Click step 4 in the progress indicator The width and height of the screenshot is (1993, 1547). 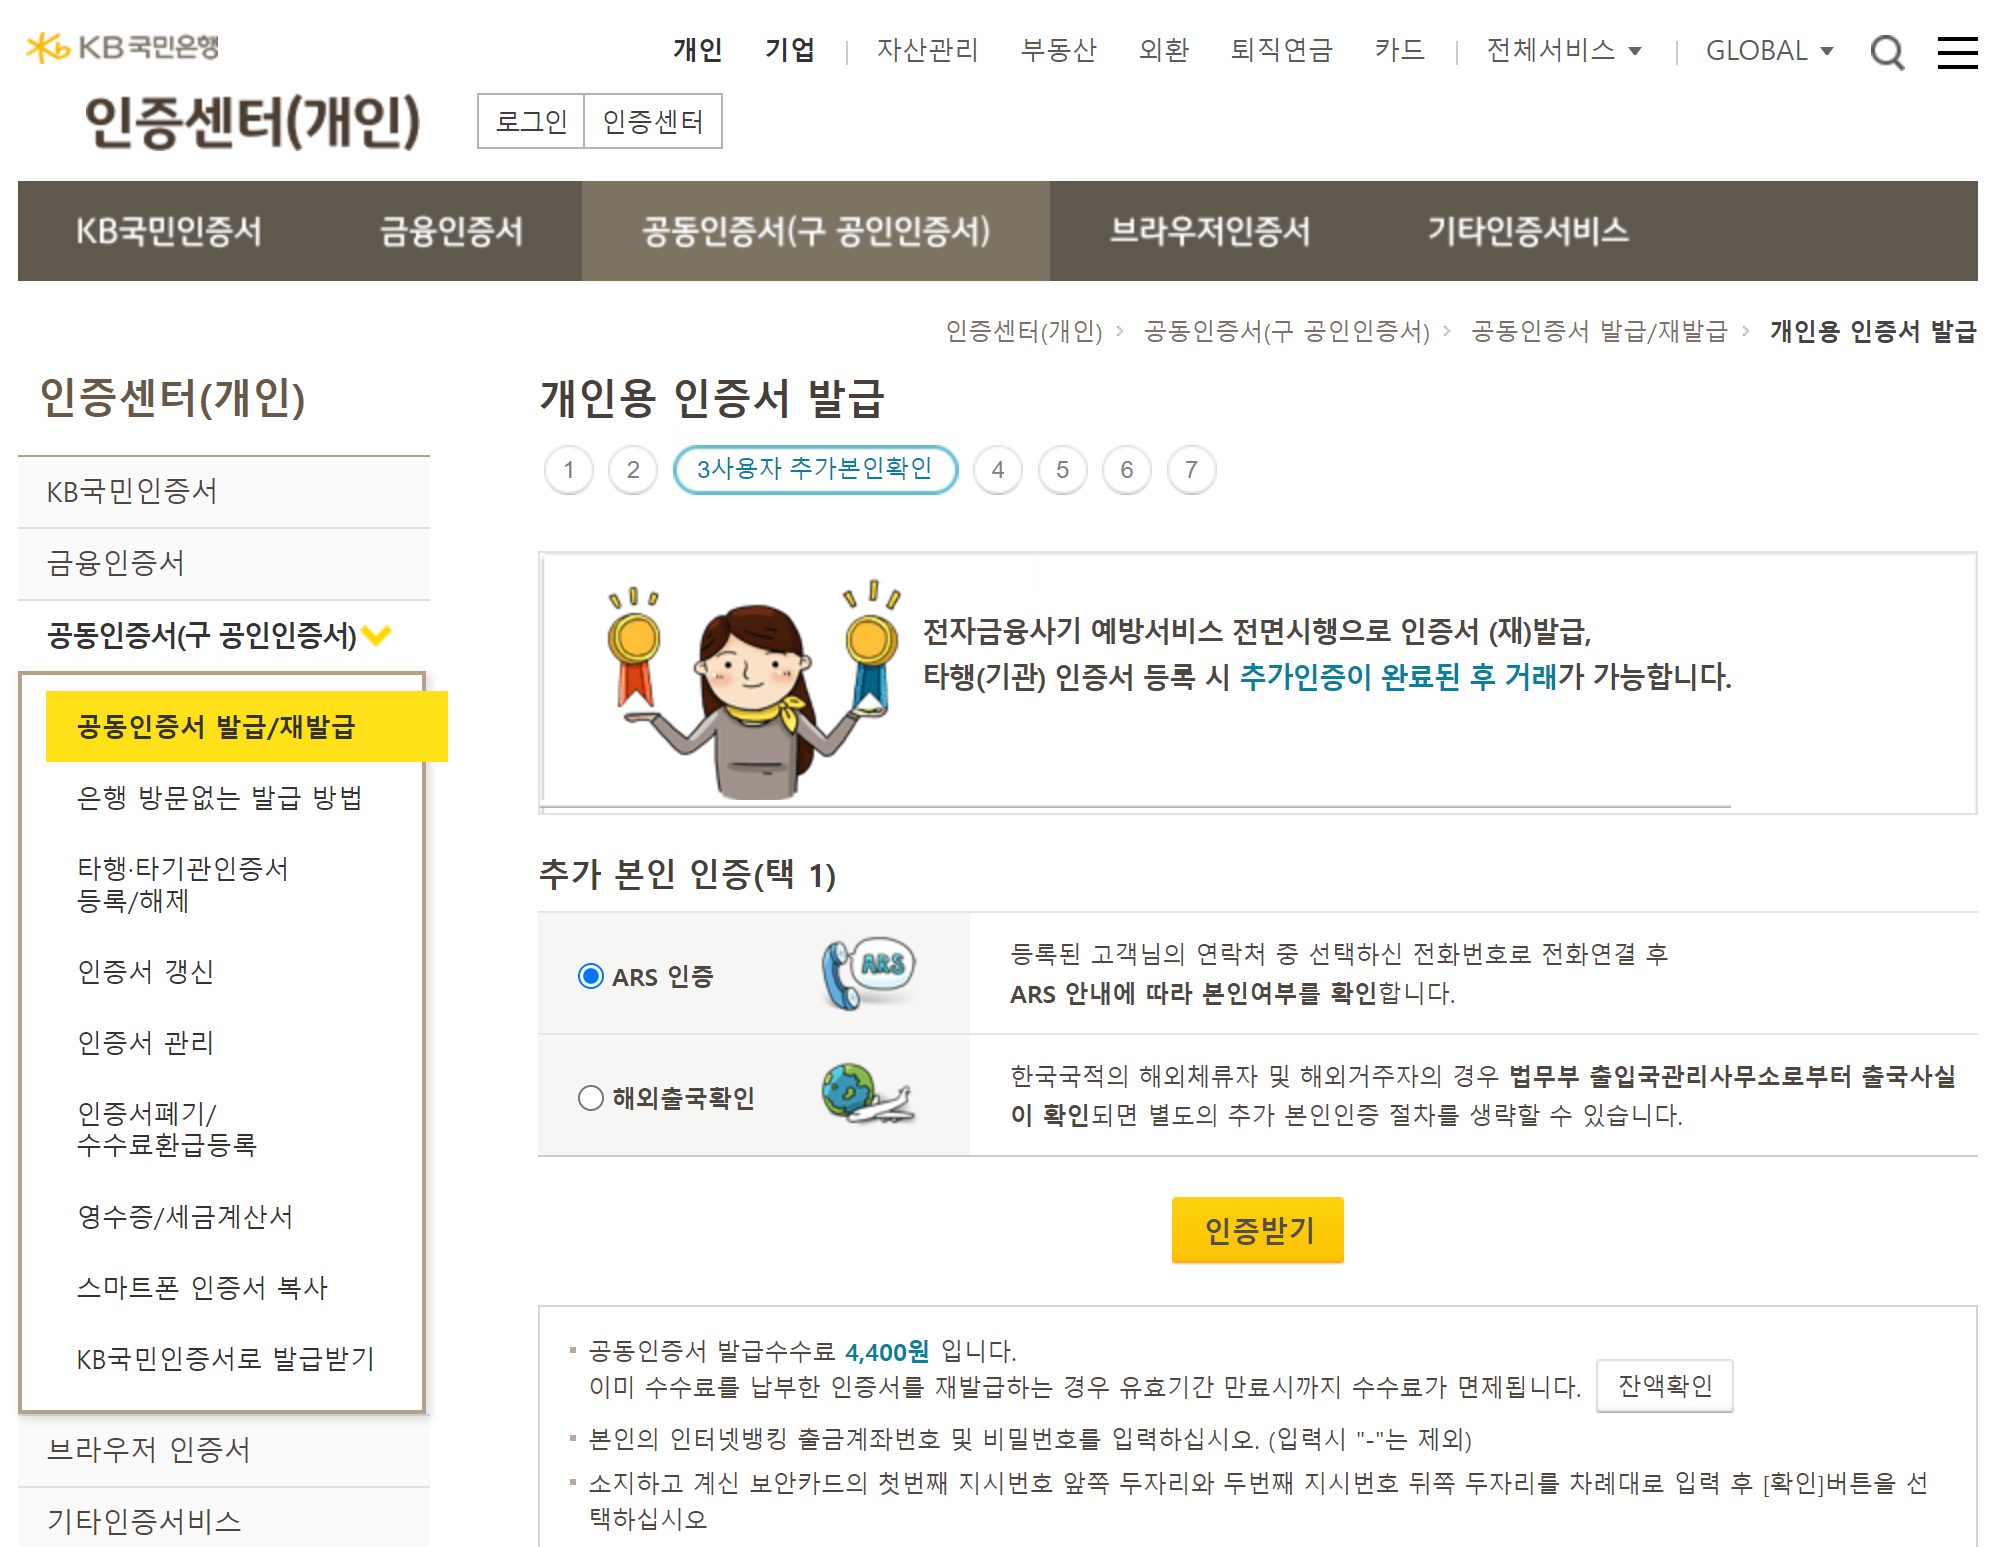click(x=998, y=470)
